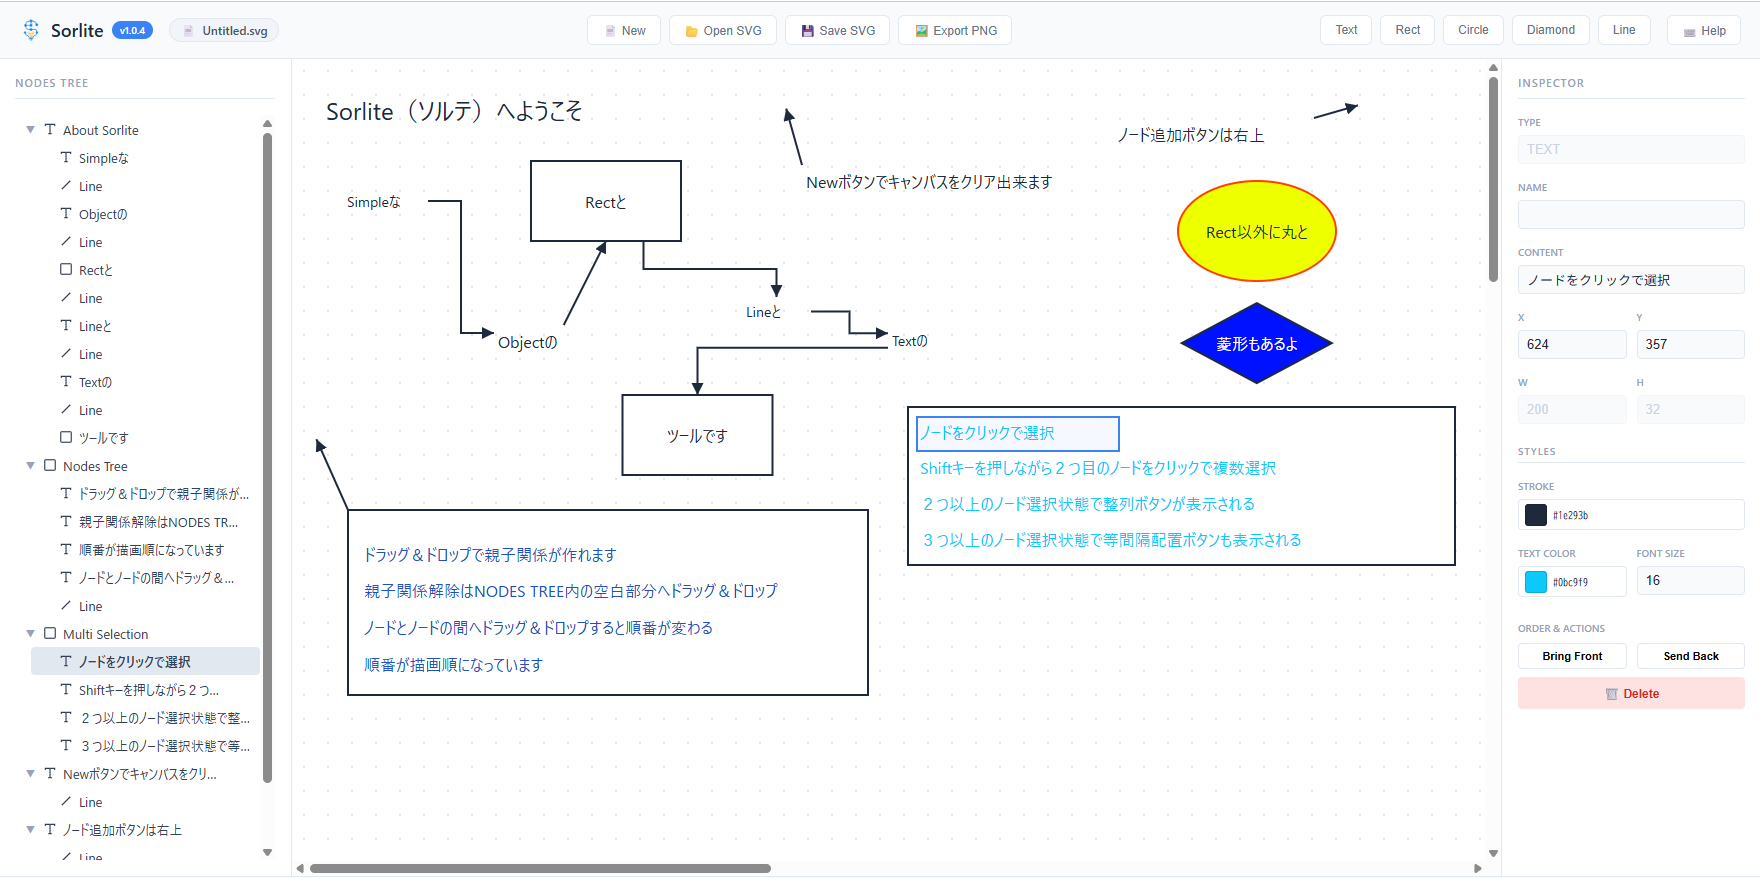This screenshot has height=878, width=1760.
Task: Delete the selected node
Action: click(1631, 693)
